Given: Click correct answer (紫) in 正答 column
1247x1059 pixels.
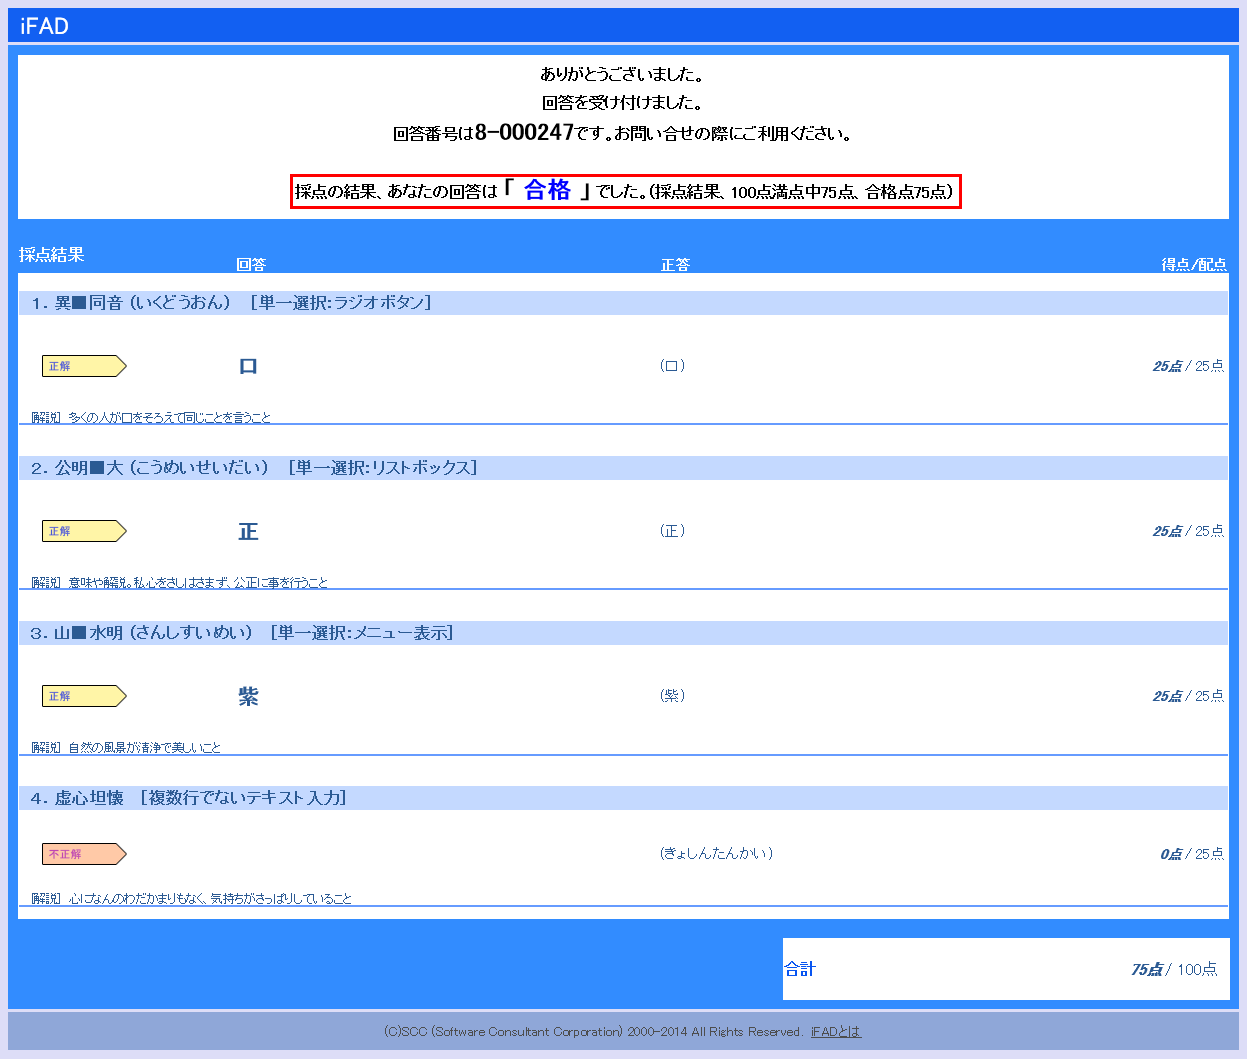Looking at the screenshot, I should click(x=672, y=696).
